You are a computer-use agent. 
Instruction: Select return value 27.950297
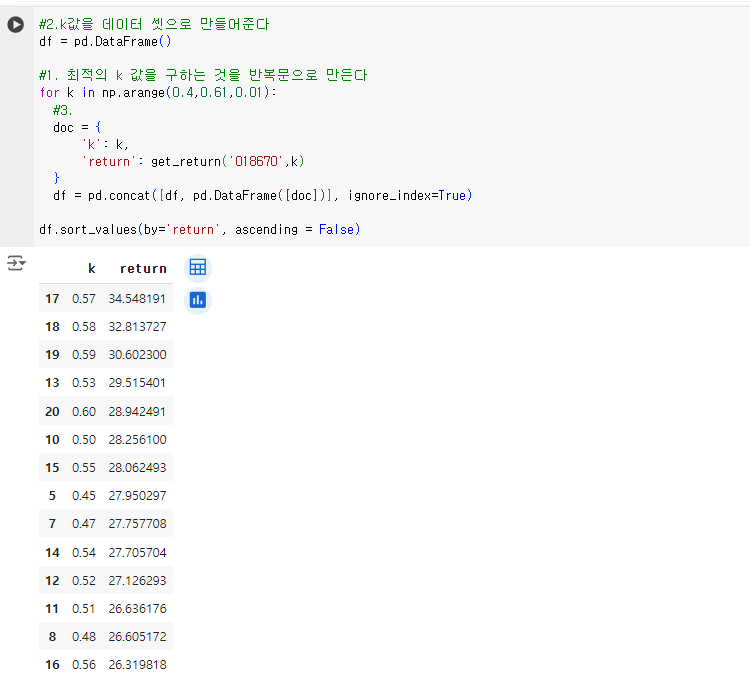tap(137, 496)
